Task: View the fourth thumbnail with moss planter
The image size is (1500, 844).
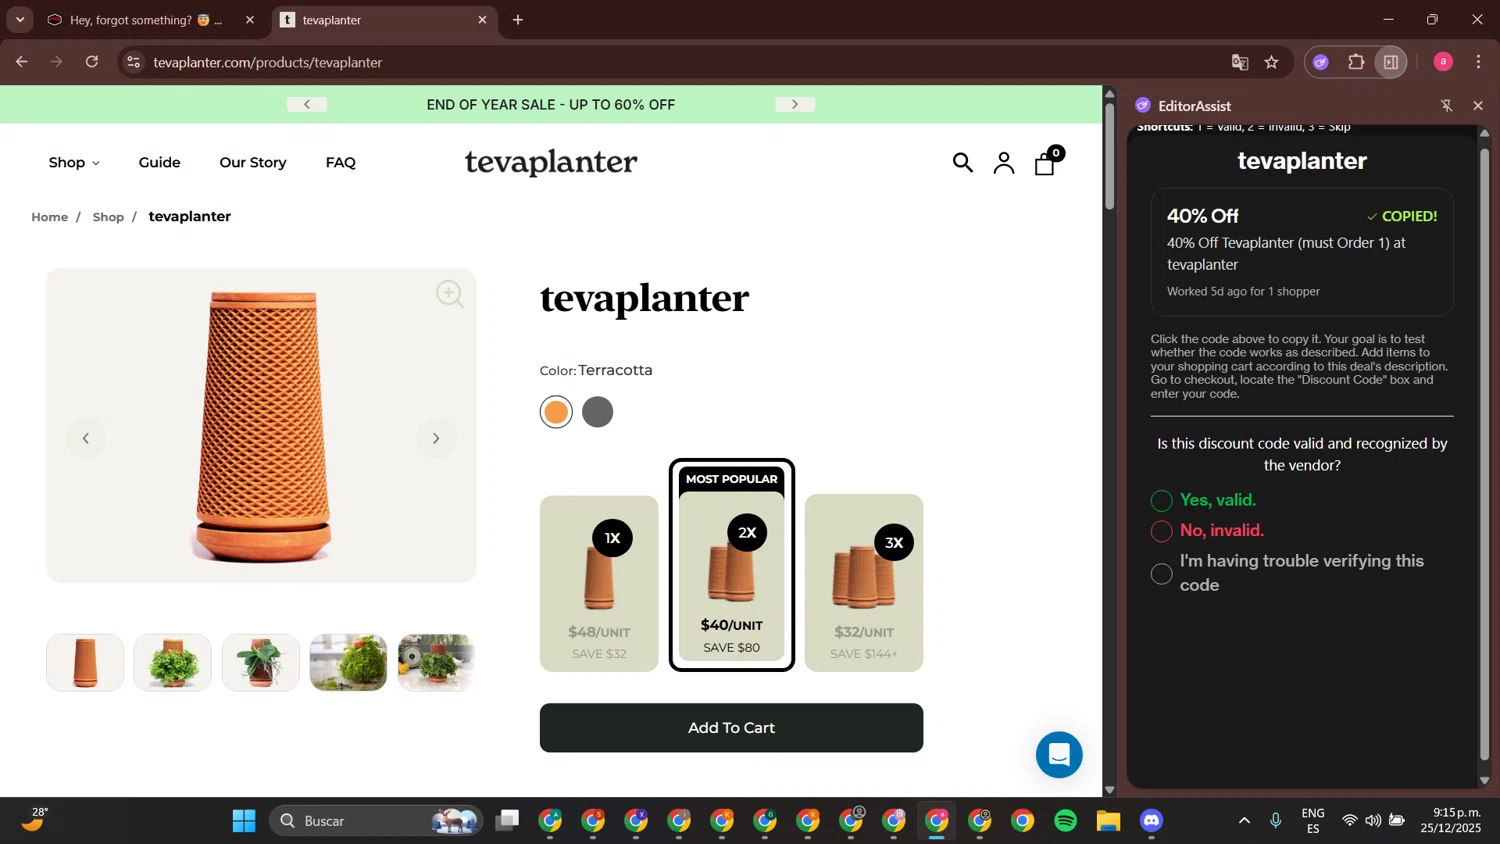Action: [348, 662]
